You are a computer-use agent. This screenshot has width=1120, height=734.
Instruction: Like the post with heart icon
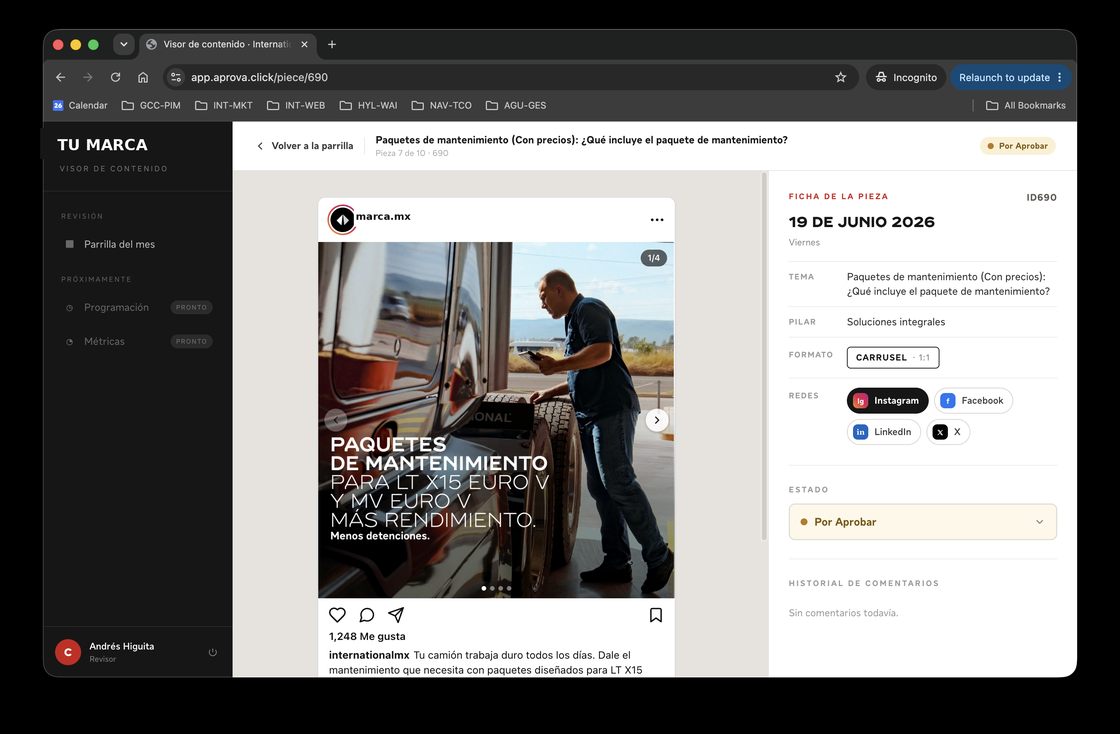coord(337,615)
